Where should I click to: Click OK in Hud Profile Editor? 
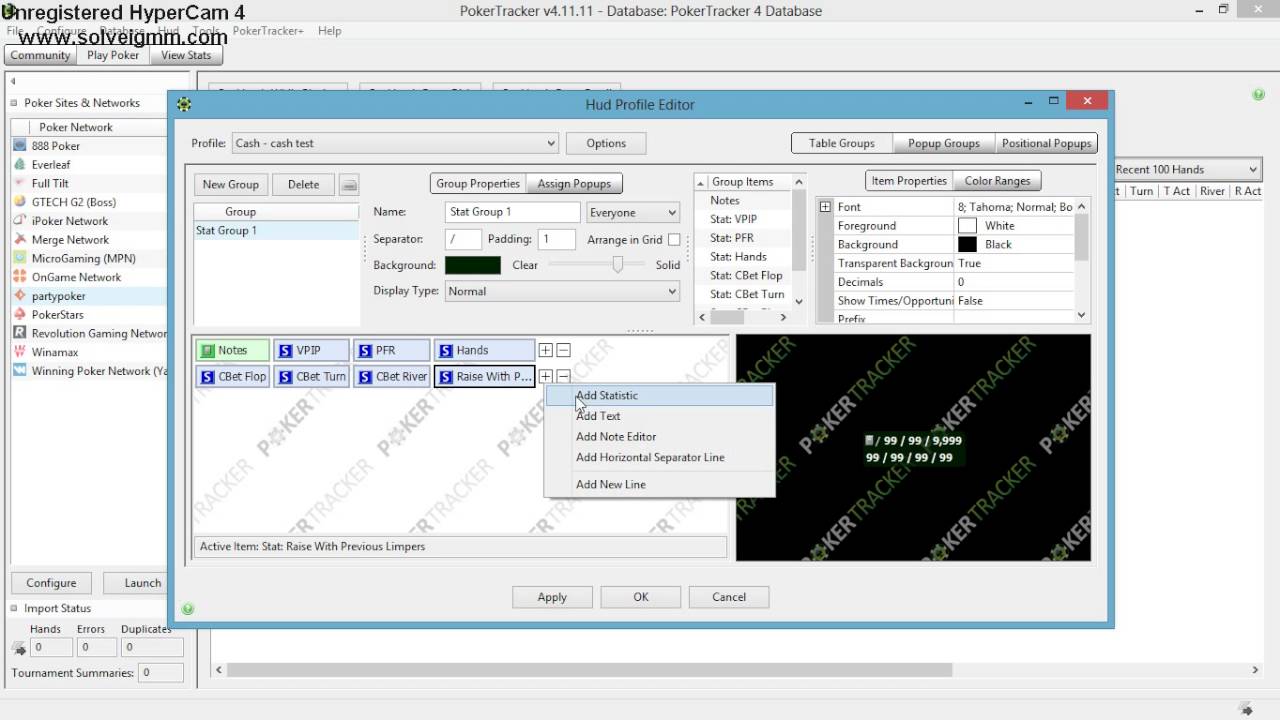pos(641,597)
